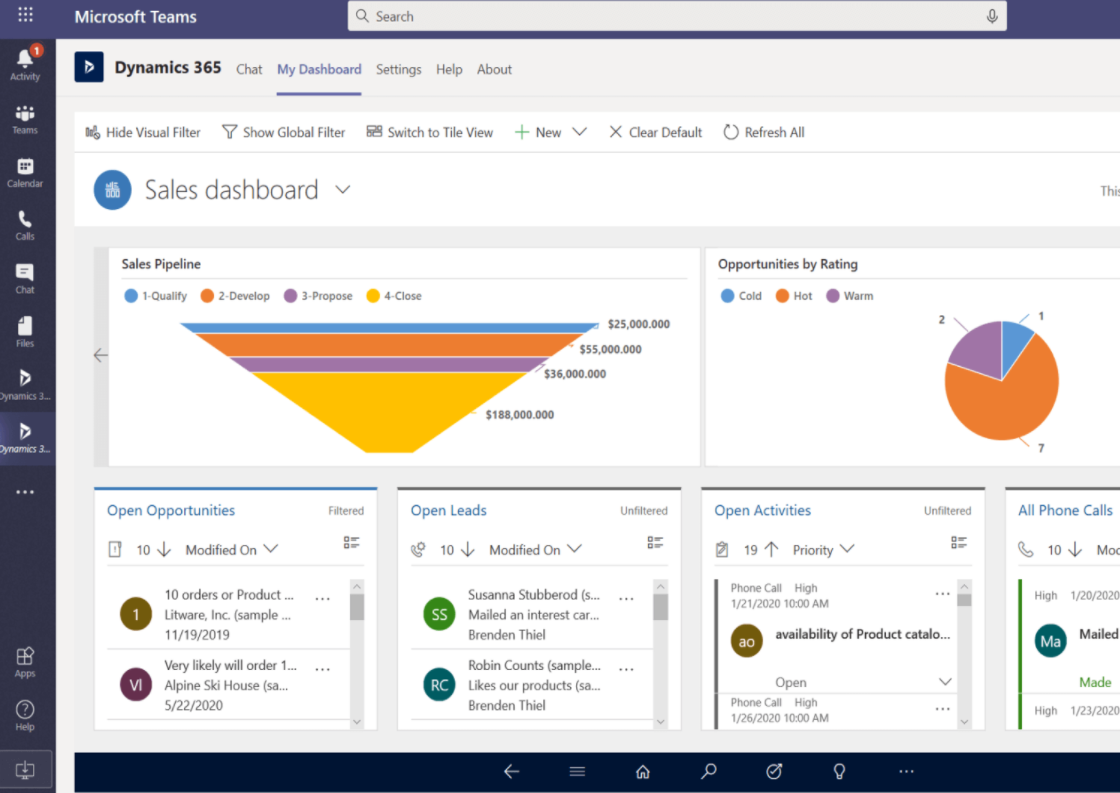Image resolution: width=1120 pixels, height=793 pixels.
Task: Click the New button
Action: click(538, 132)
